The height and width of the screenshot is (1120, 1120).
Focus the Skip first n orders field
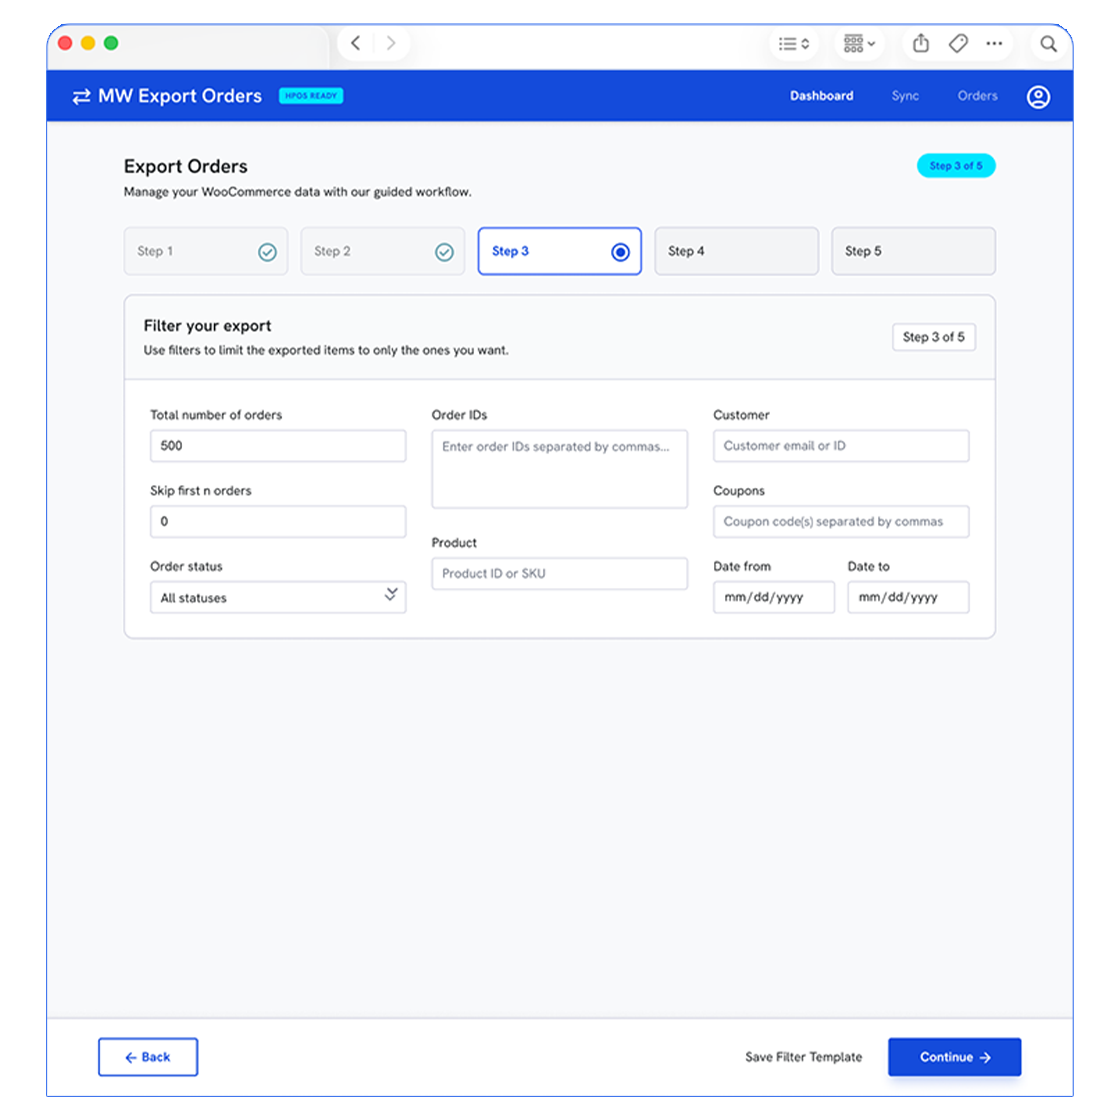point(278,521)
